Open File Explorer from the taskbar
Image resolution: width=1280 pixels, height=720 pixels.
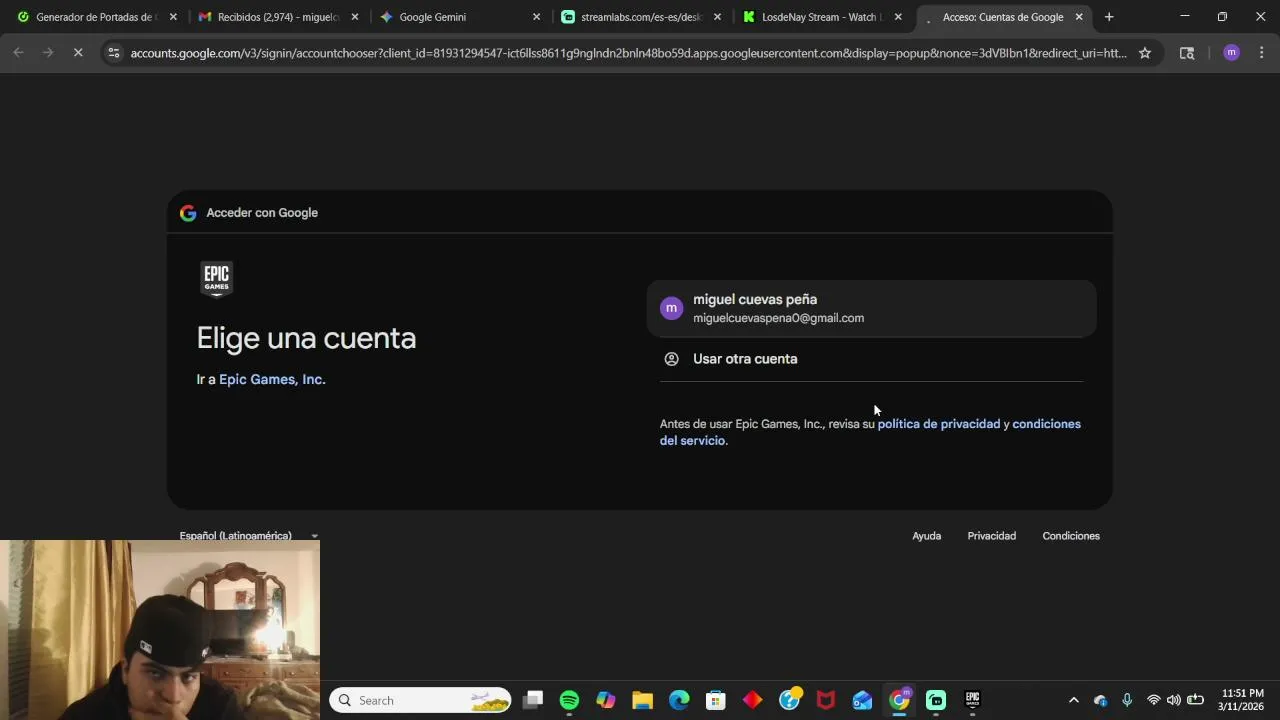[642, 700]
